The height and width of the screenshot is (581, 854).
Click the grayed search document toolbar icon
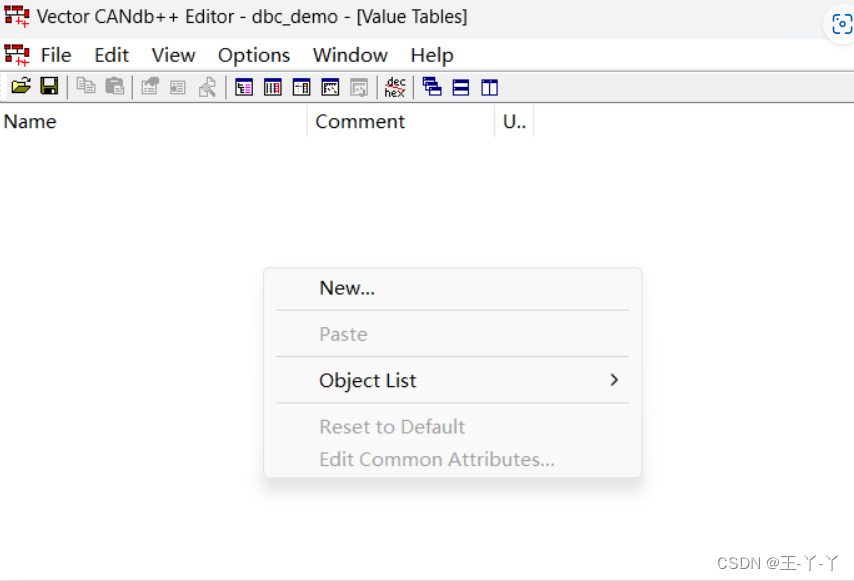(x=207, y=87)
